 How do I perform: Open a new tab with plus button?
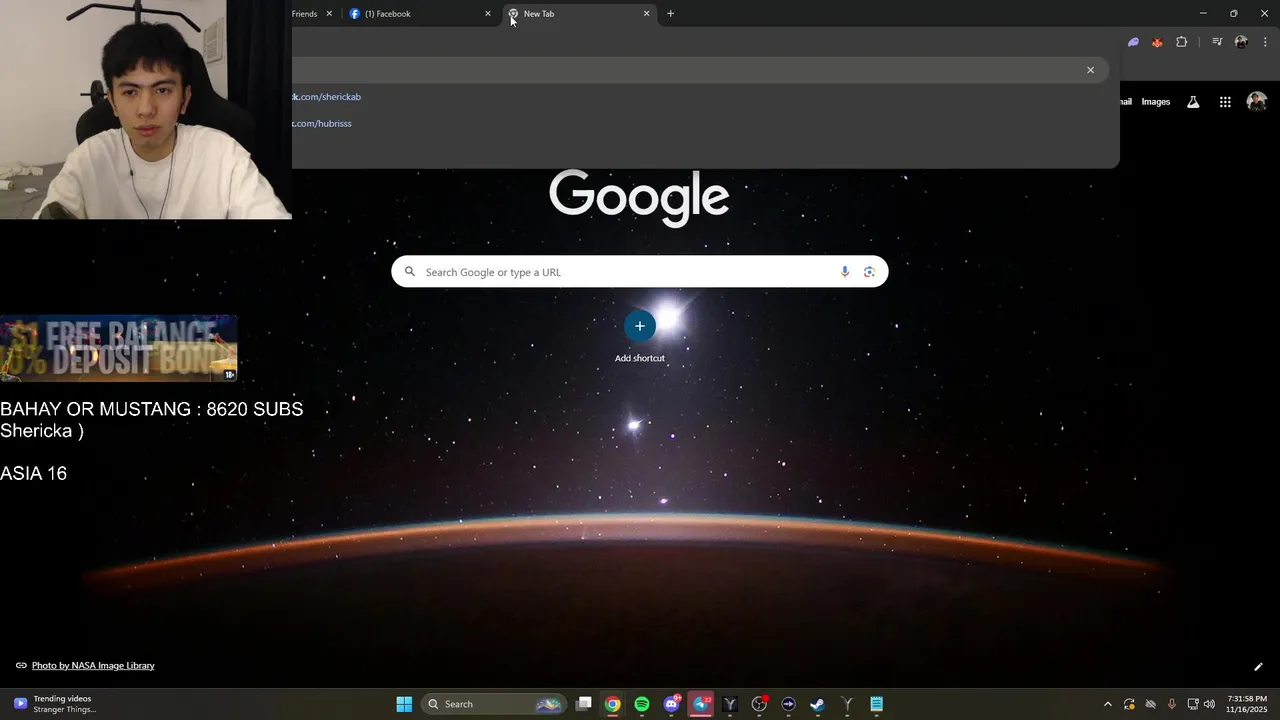point(670,14)
